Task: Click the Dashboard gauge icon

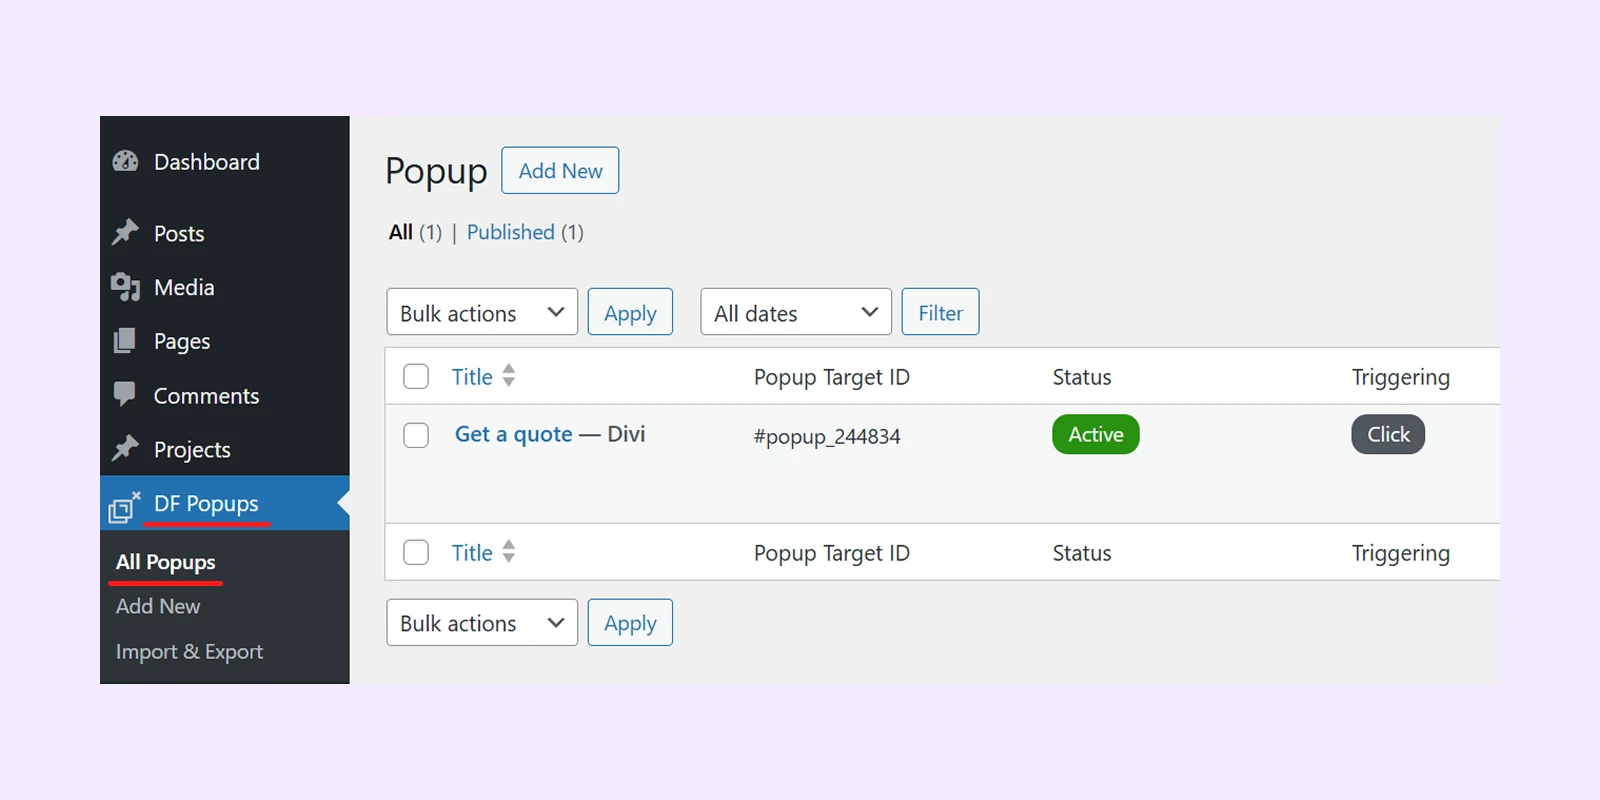Action: coord(125,162)
